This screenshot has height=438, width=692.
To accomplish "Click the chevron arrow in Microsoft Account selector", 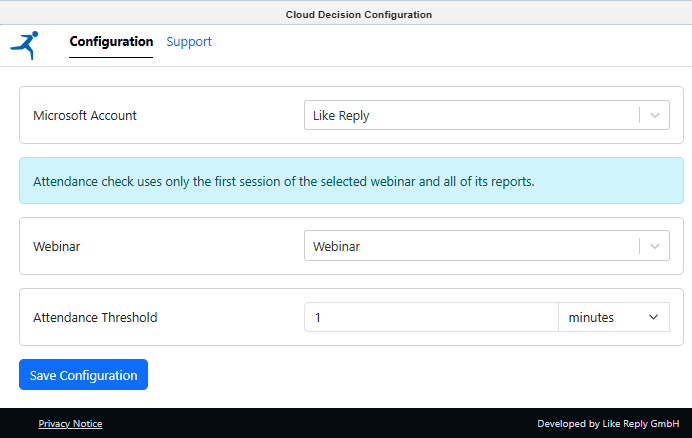I will point(655,115).
